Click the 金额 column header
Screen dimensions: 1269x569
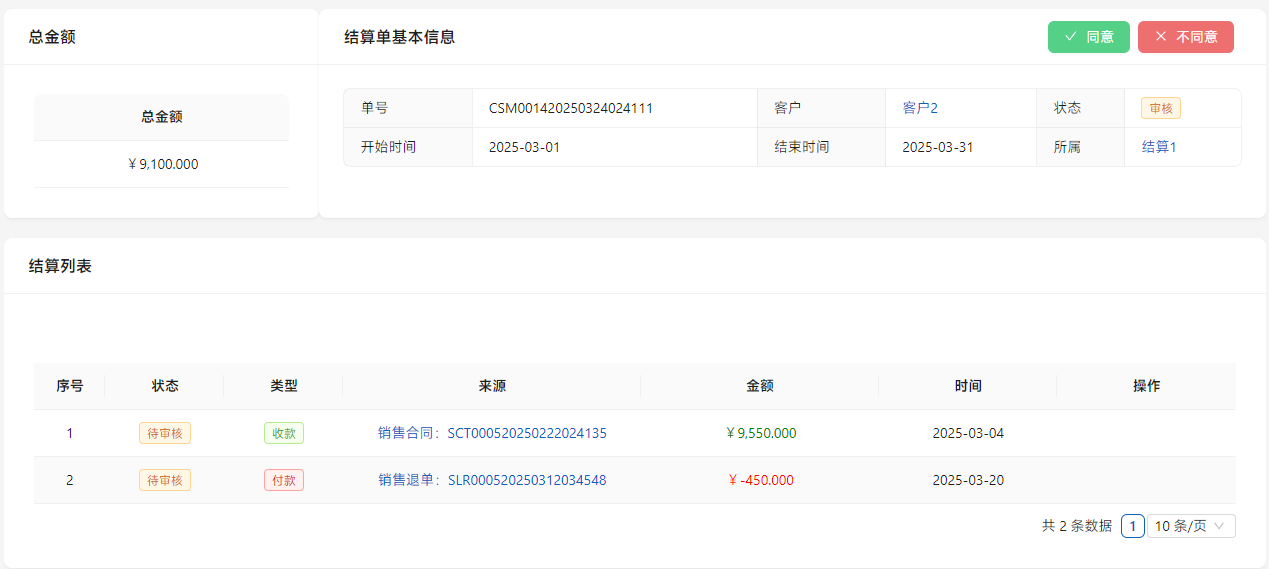(760, 386)
